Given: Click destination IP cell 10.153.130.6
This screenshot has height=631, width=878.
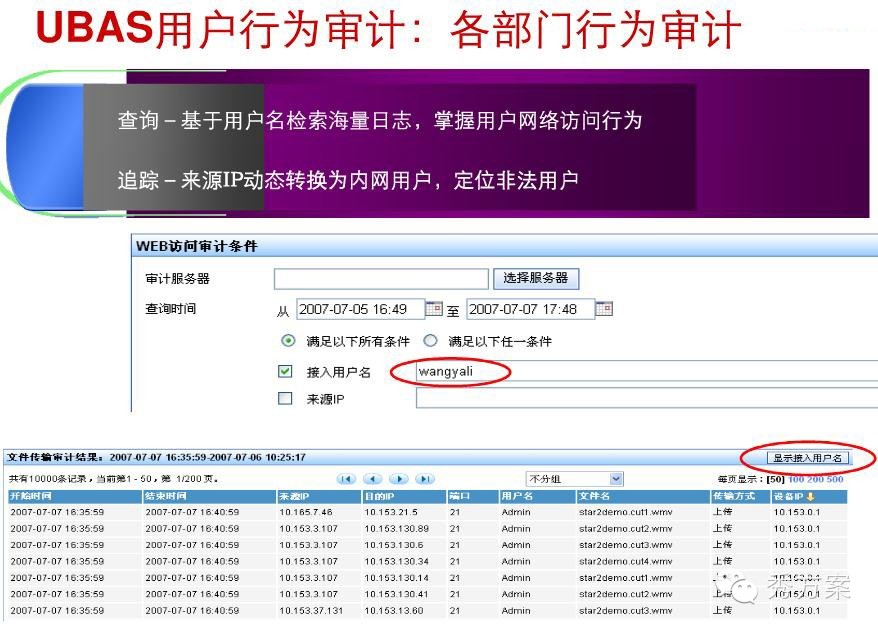Looking at the screenshot, I should point(394,545).
